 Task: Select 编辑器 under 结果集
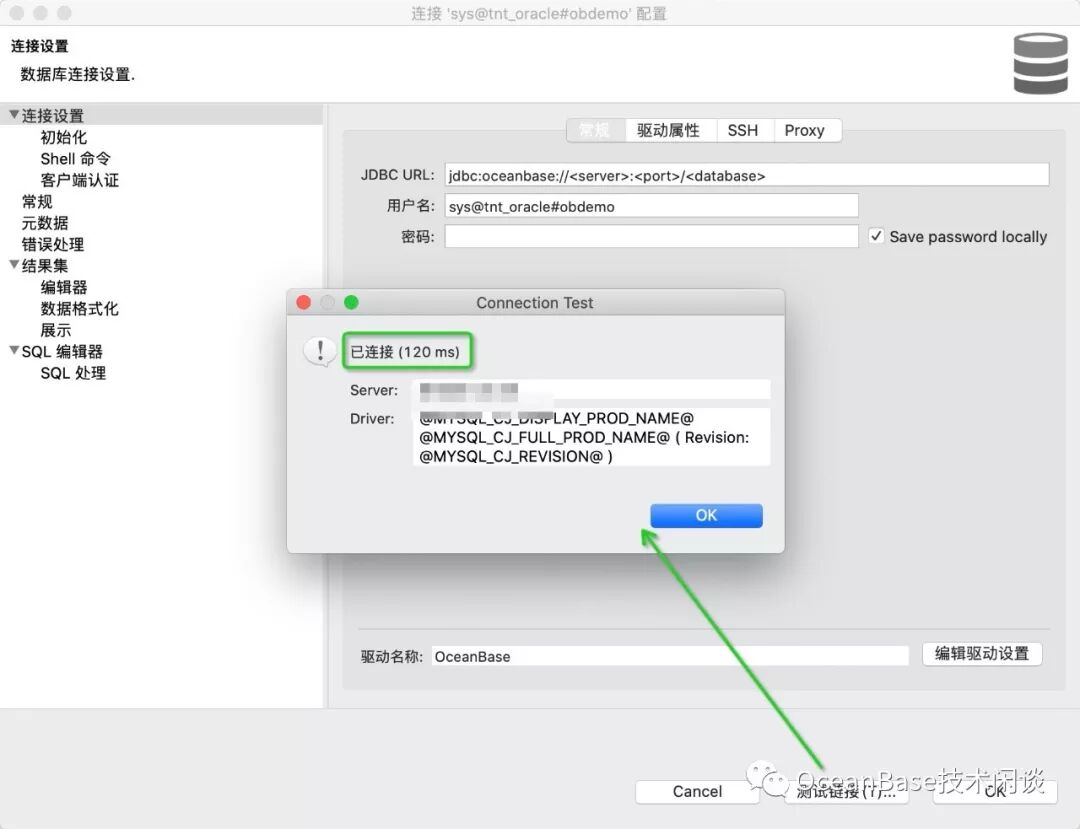pos(63,286)
